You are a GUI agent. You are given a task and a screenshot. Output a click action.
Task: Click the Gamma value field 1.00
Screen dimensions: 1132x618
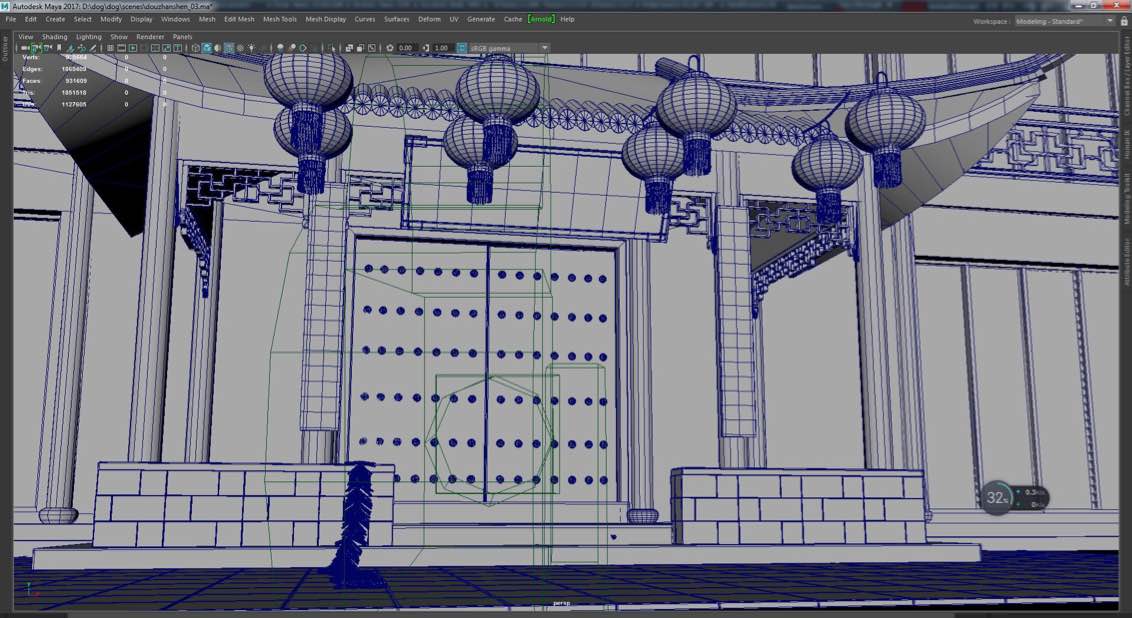coord(442,48)
